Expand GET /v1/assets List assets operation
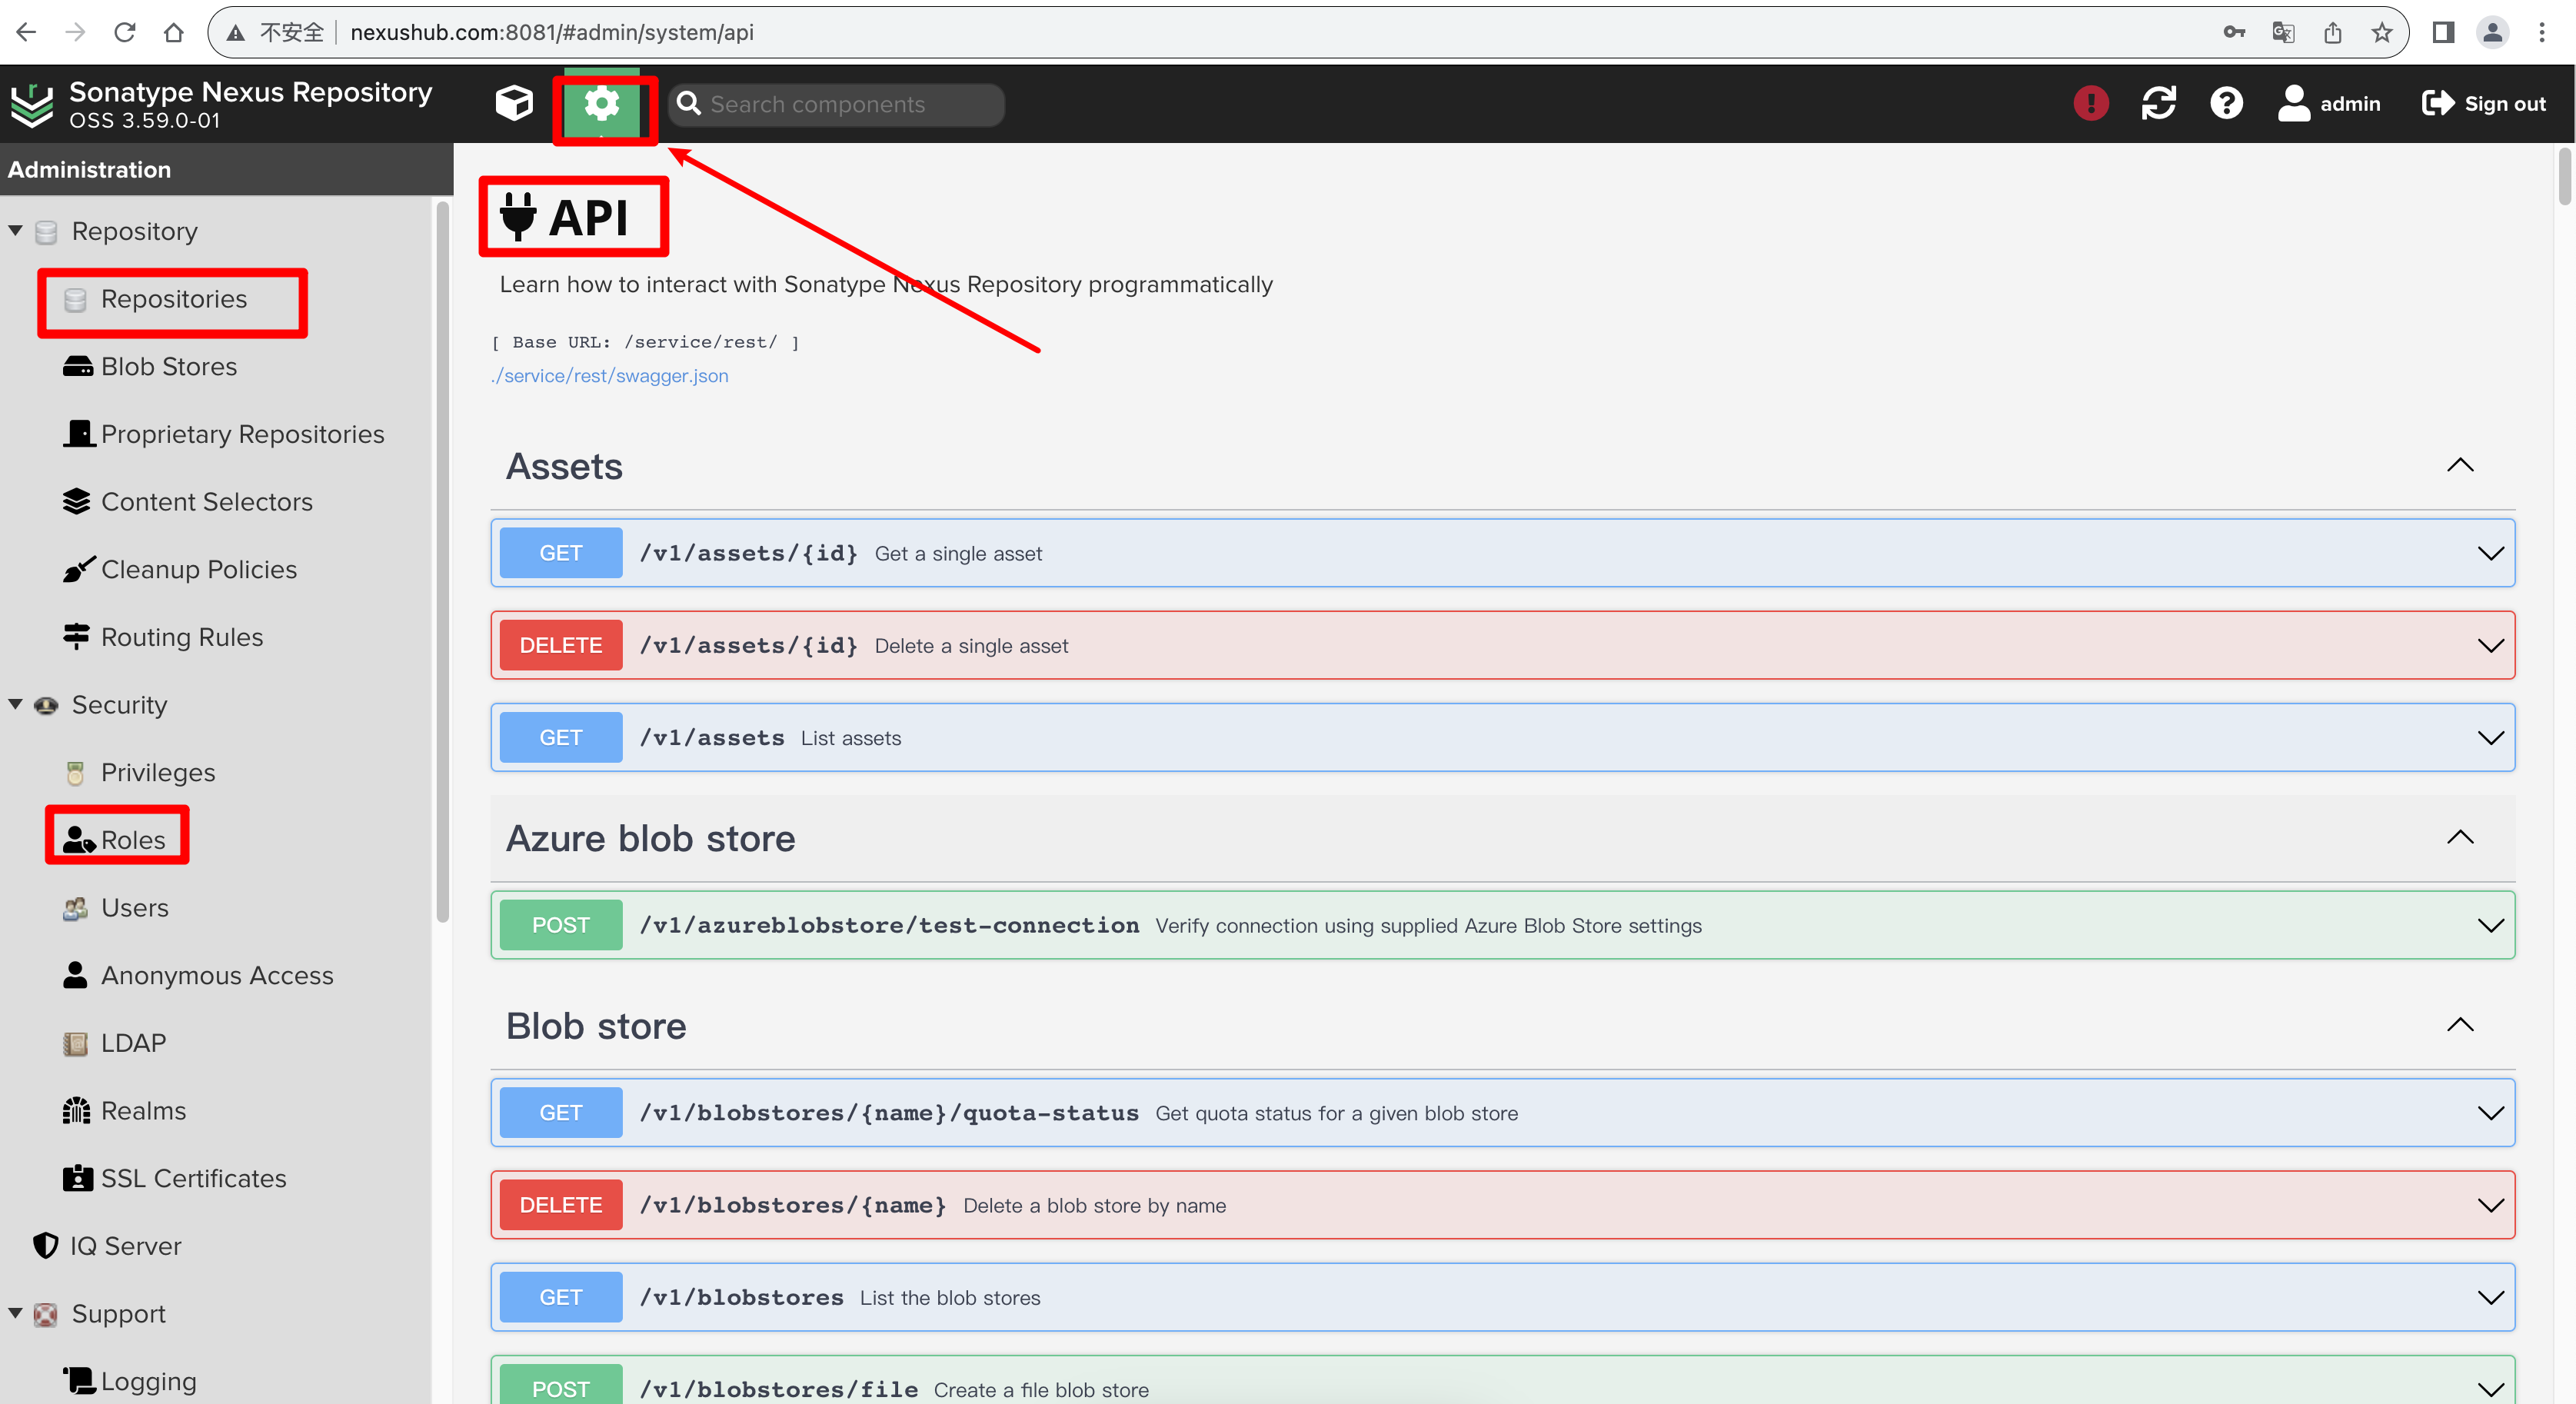 pos(1502,737)
